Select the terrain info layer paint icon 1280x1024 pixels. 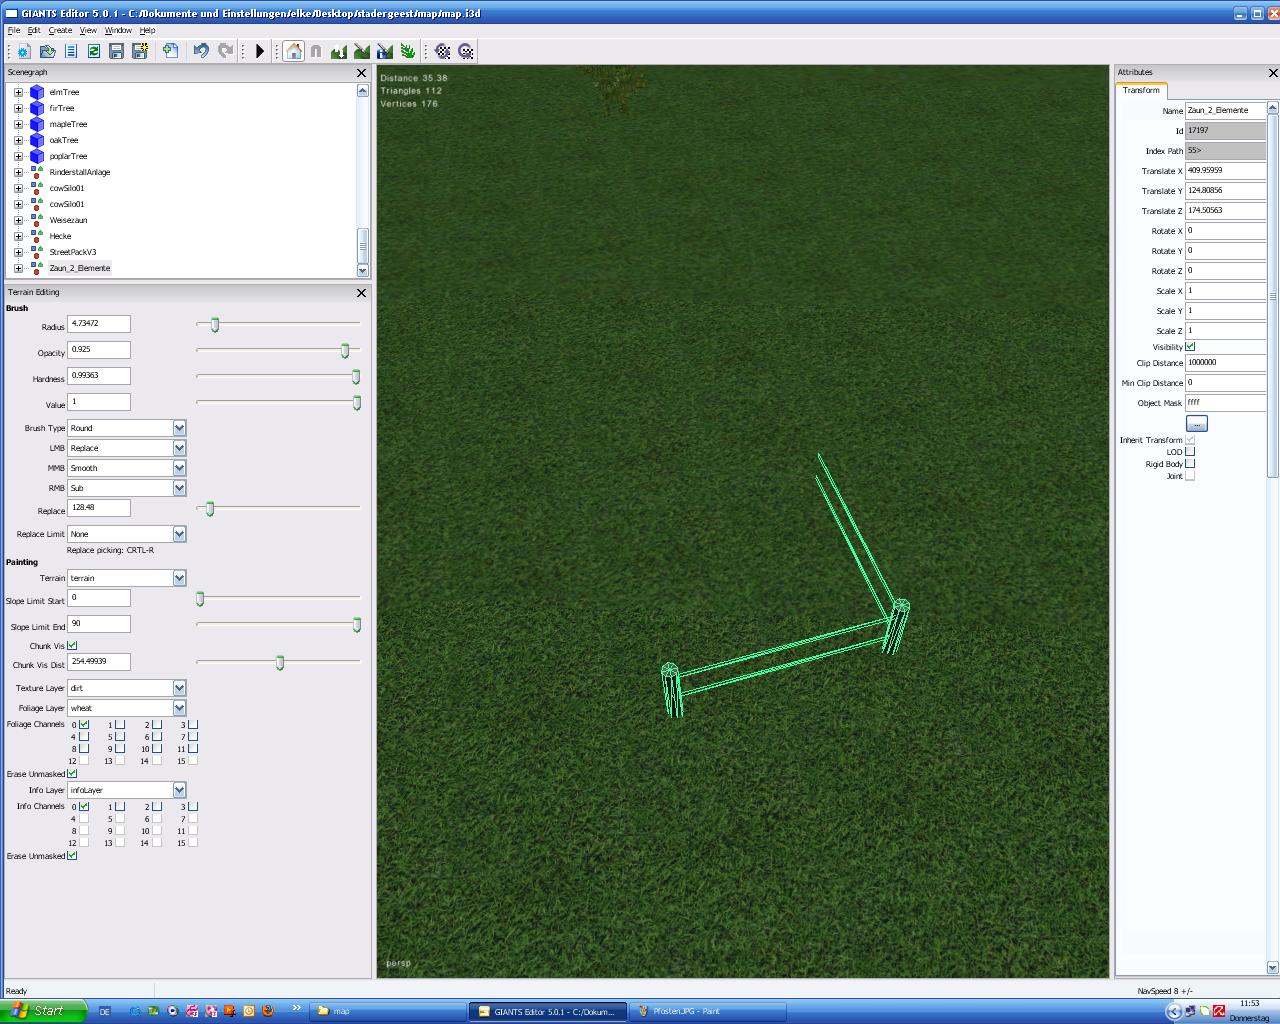385,51
